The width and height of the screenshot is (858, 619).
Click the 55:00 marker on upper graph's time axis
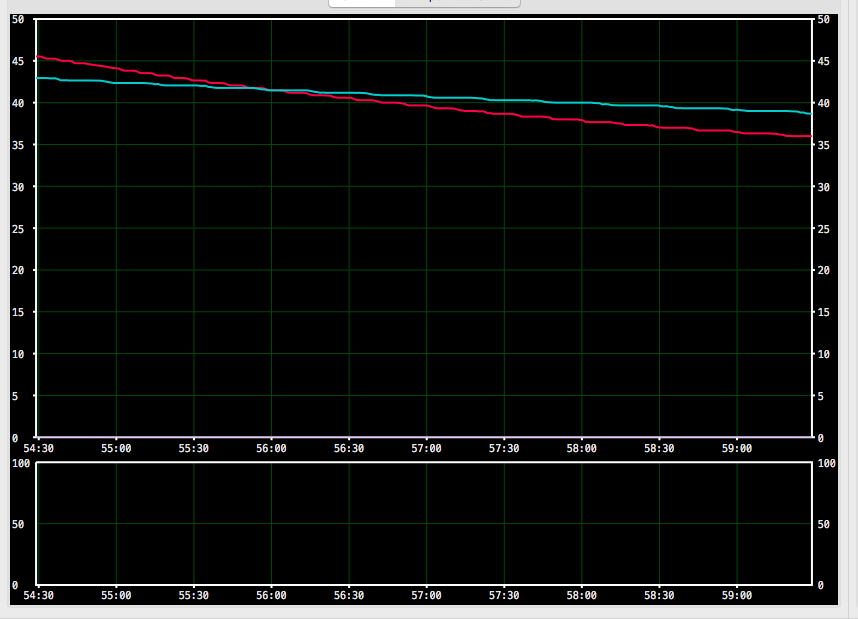point(116,449)
